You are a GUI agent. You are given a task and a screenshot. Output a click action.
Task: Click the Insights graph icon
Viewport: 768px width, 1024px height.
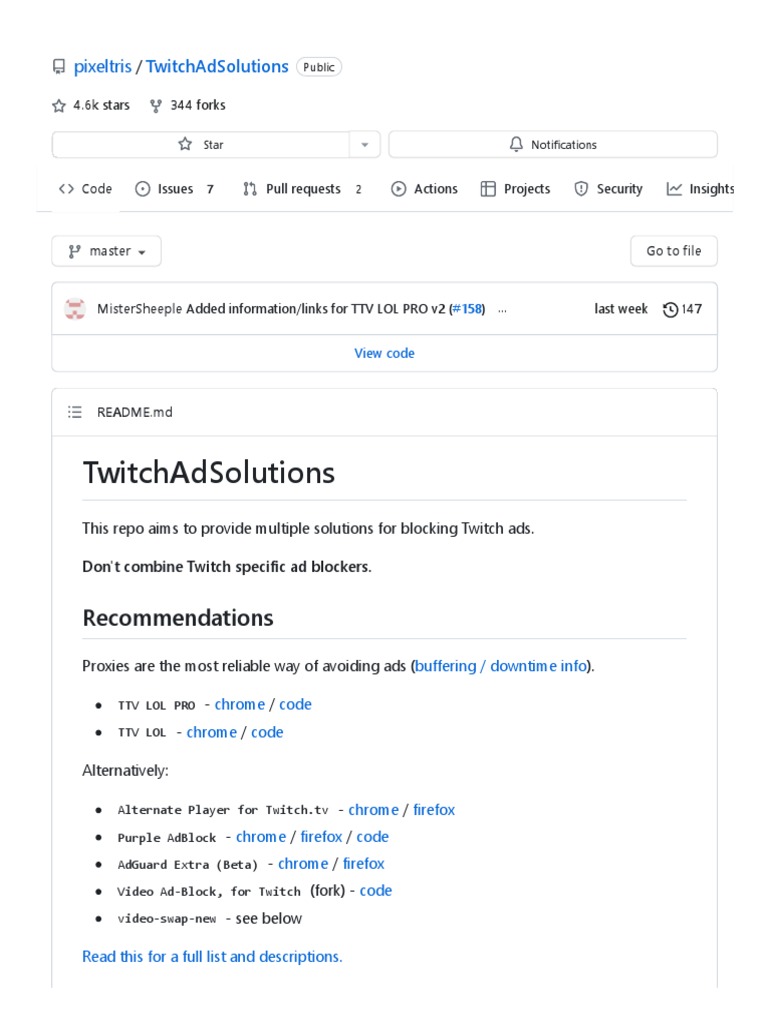tap(675, 189)
